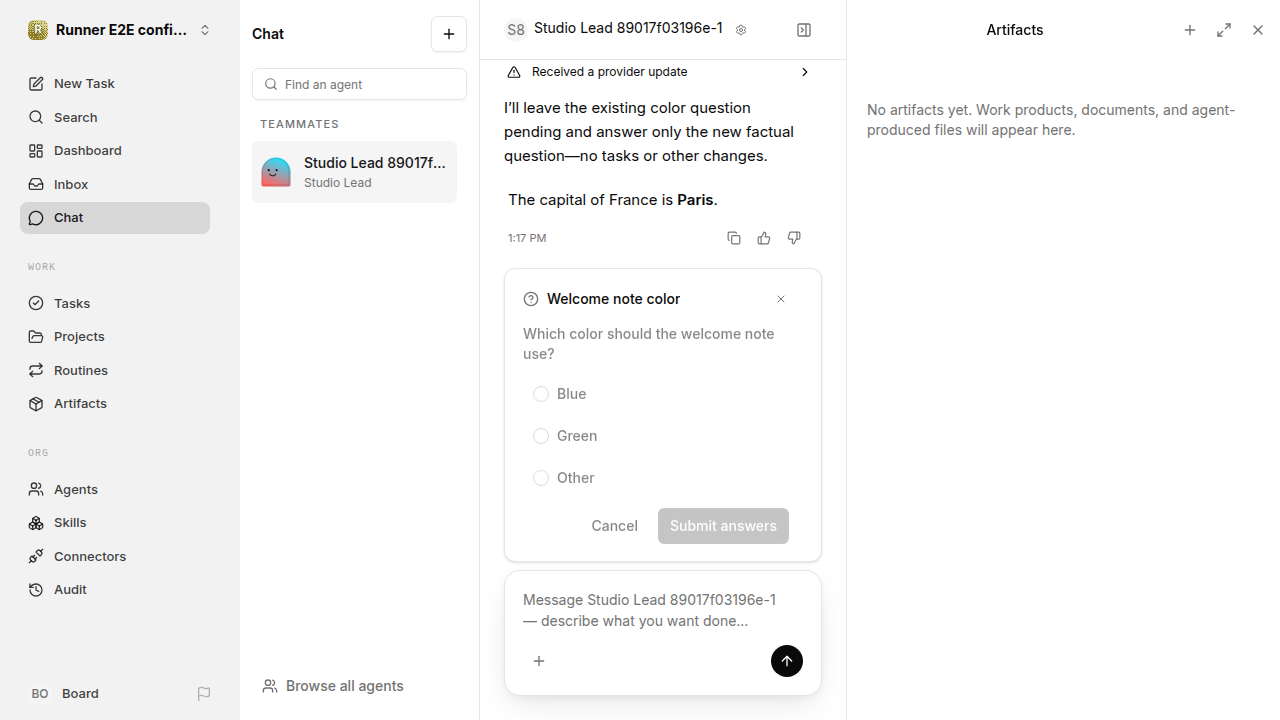The height and width of the screenshot is (720, 1280).
Task: Give thumbs up to the message
Action: pyautogui.click(x=764, y=238)
